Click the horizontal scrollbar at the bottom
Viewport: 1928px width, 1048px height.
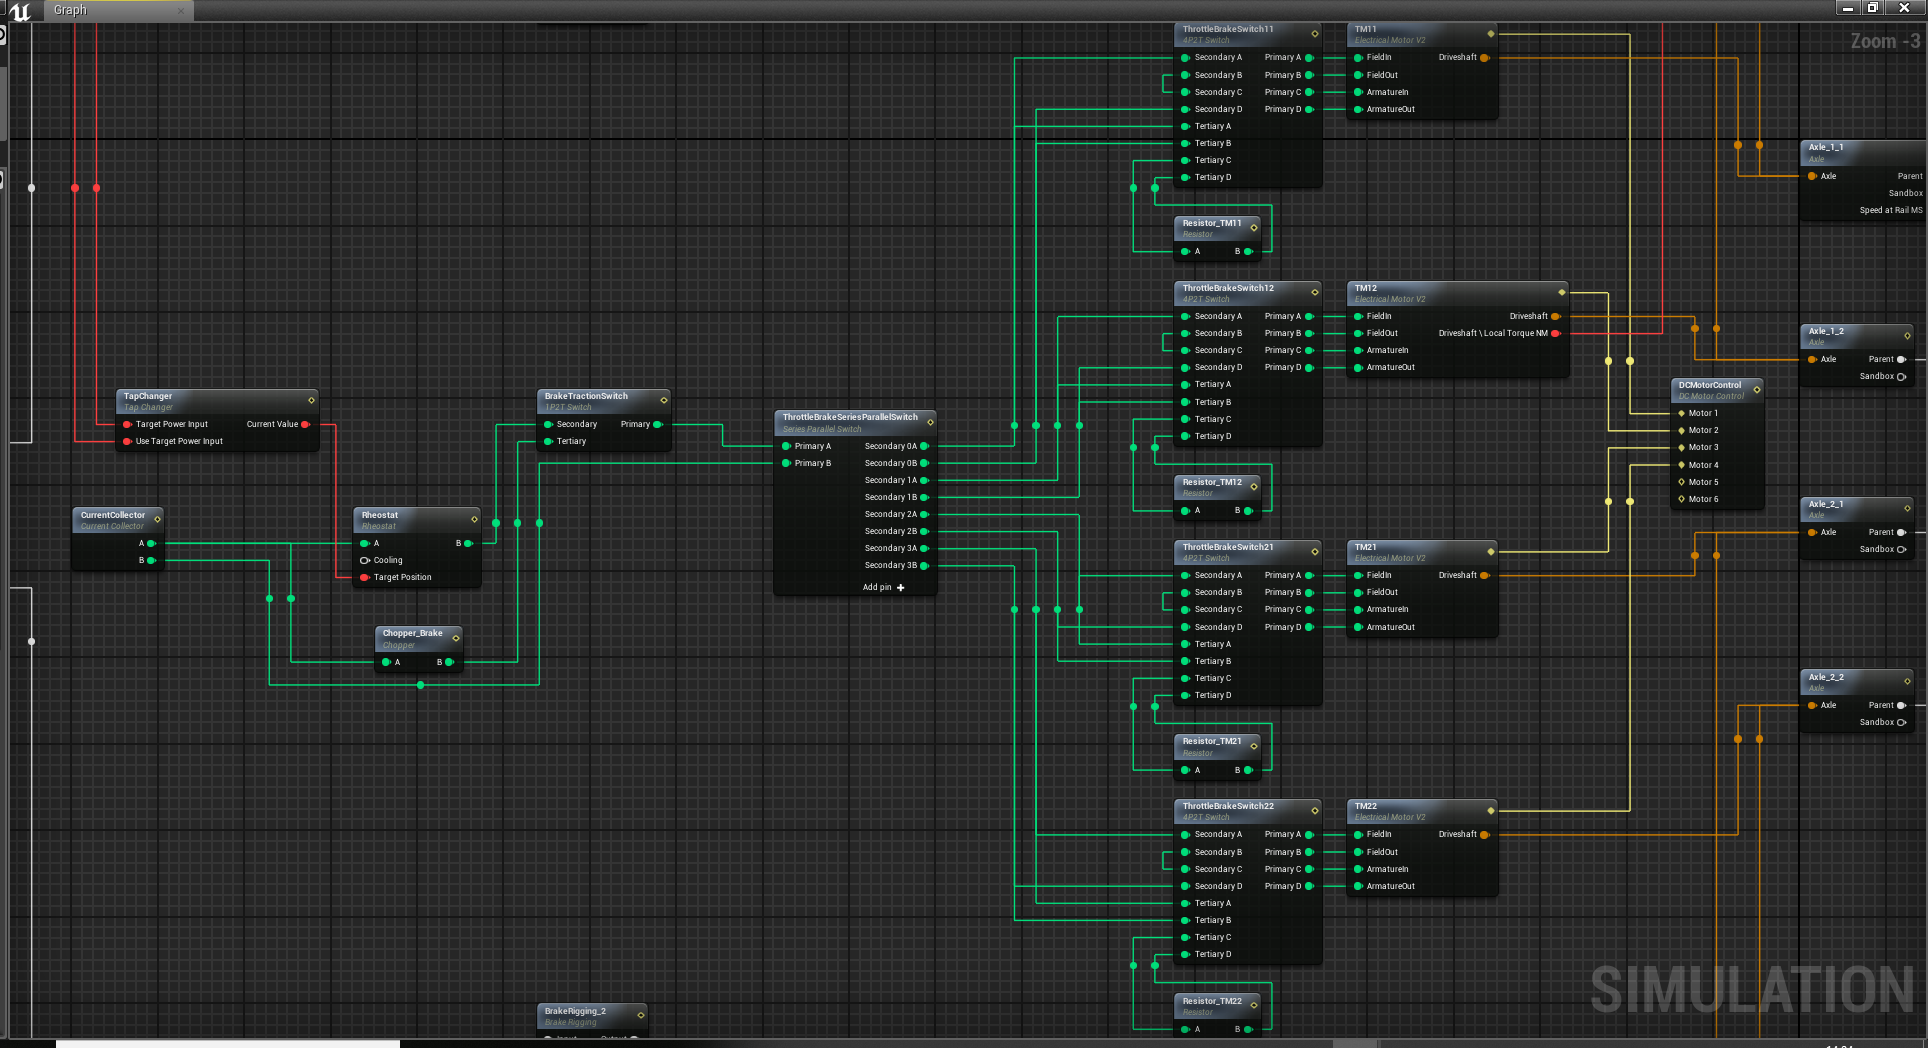pos(228,1043)
